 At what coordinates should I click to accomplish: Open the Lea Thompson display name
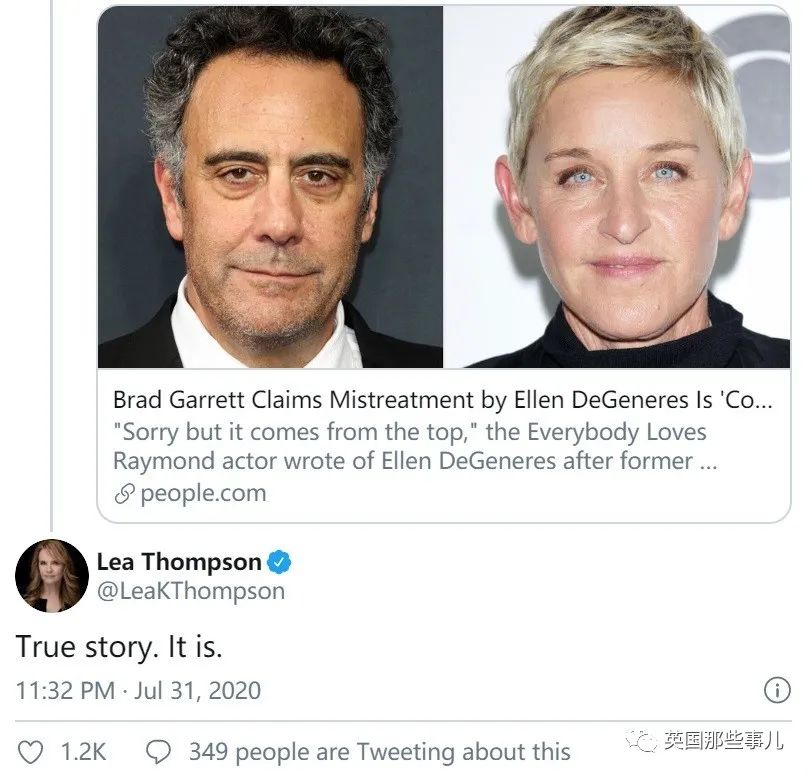(x=178, y=563)
